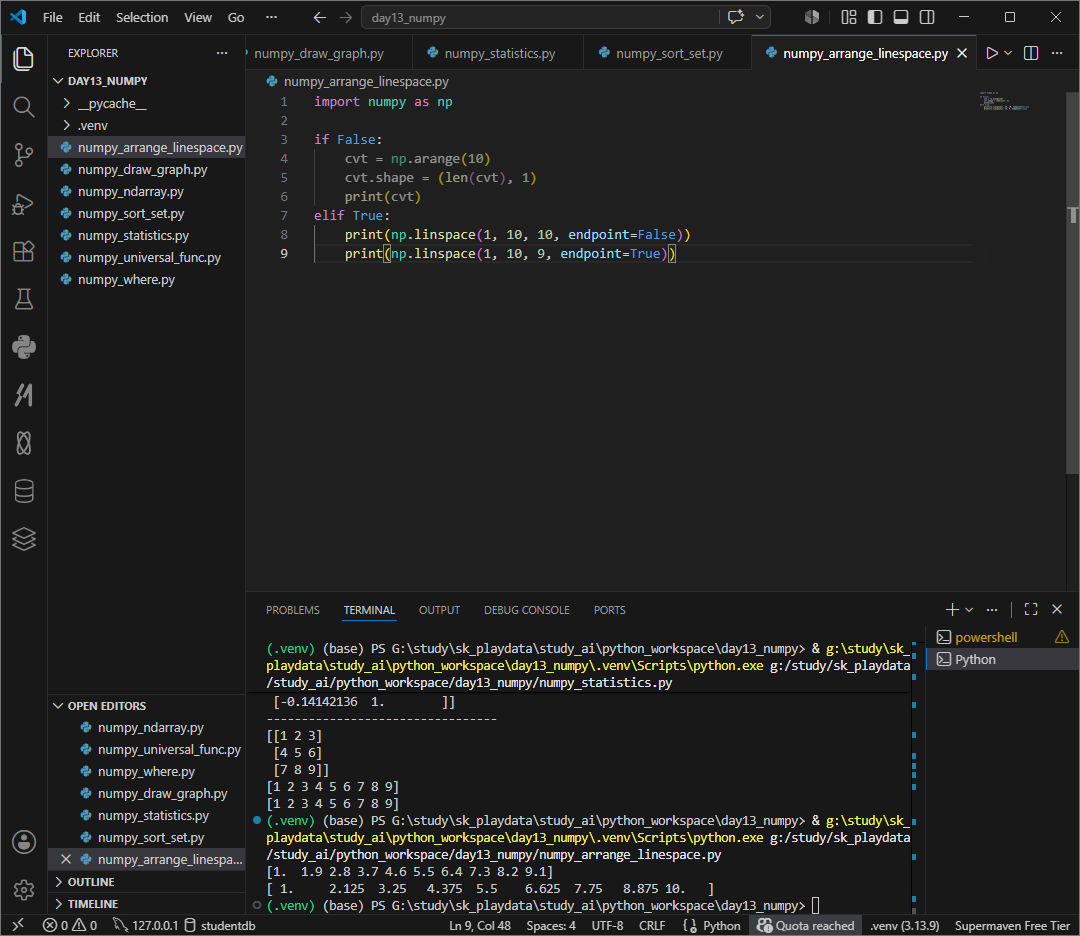Click Quota reached status item

tap(806, 925)
